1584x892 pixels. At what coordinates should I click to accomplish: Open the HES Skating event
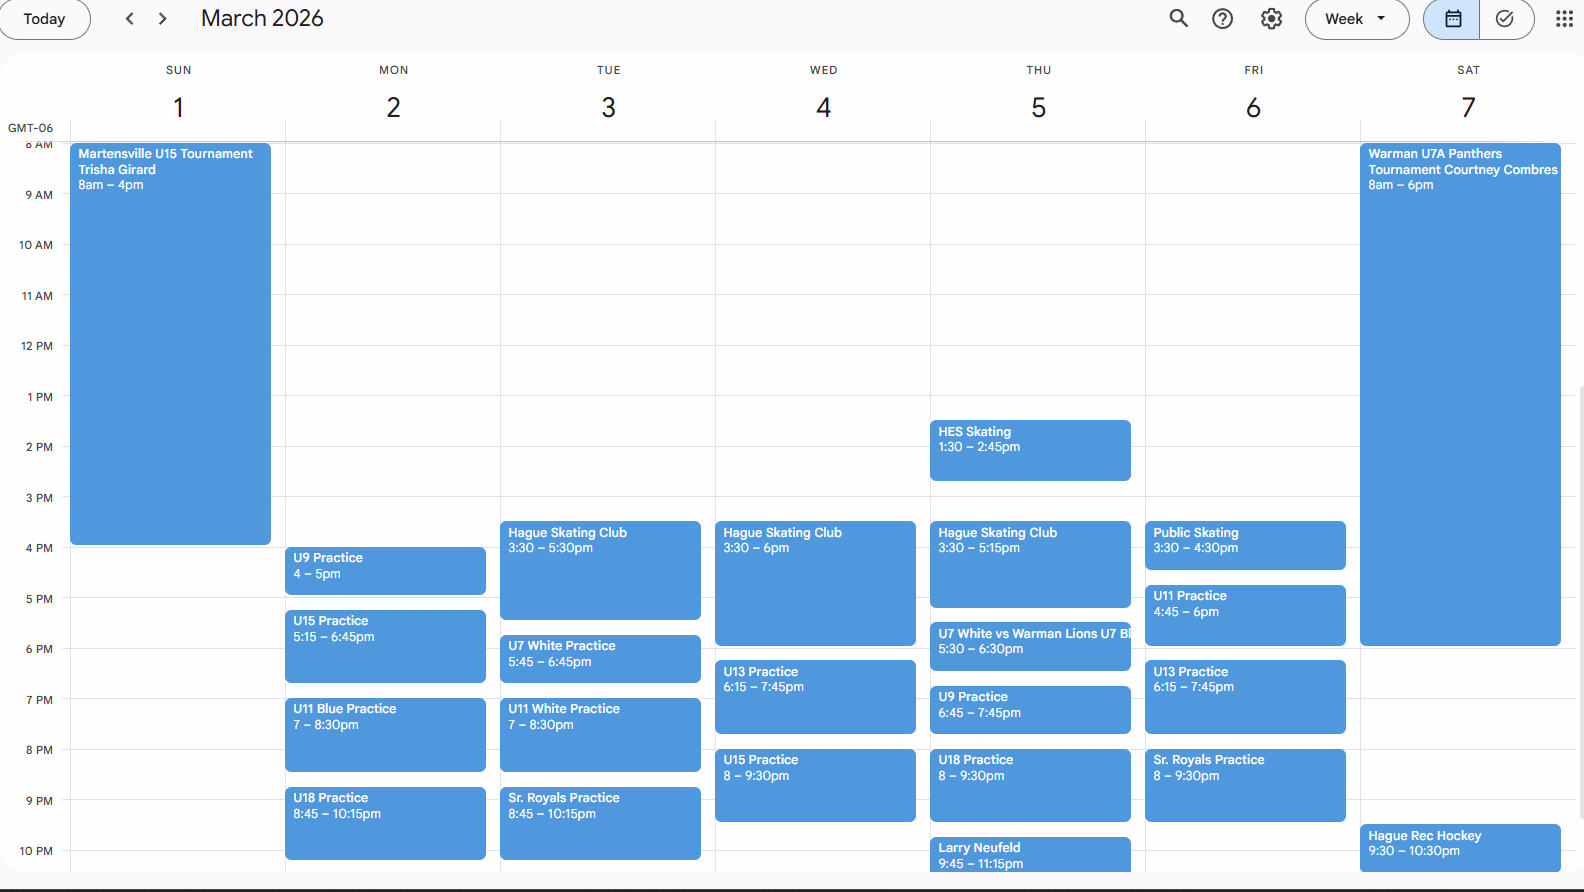click(1030, 450)
